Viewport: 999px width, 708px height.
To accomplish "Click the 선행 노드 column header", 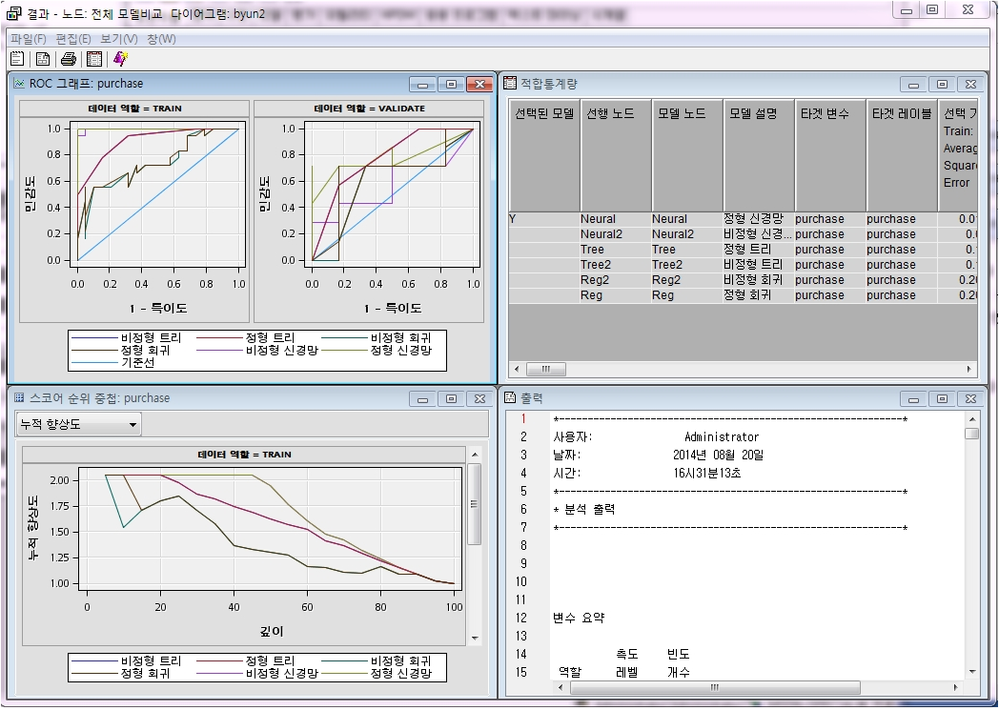I will [615, 115].
